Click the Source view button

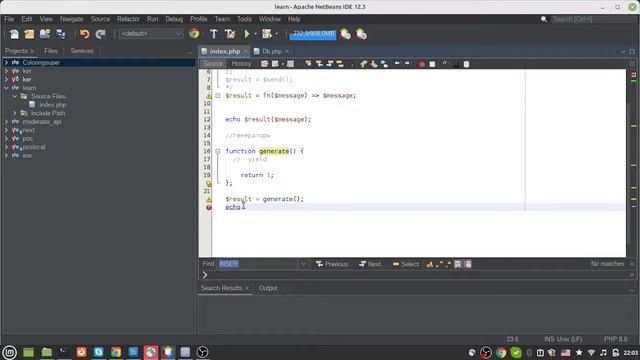pos(213,64)
